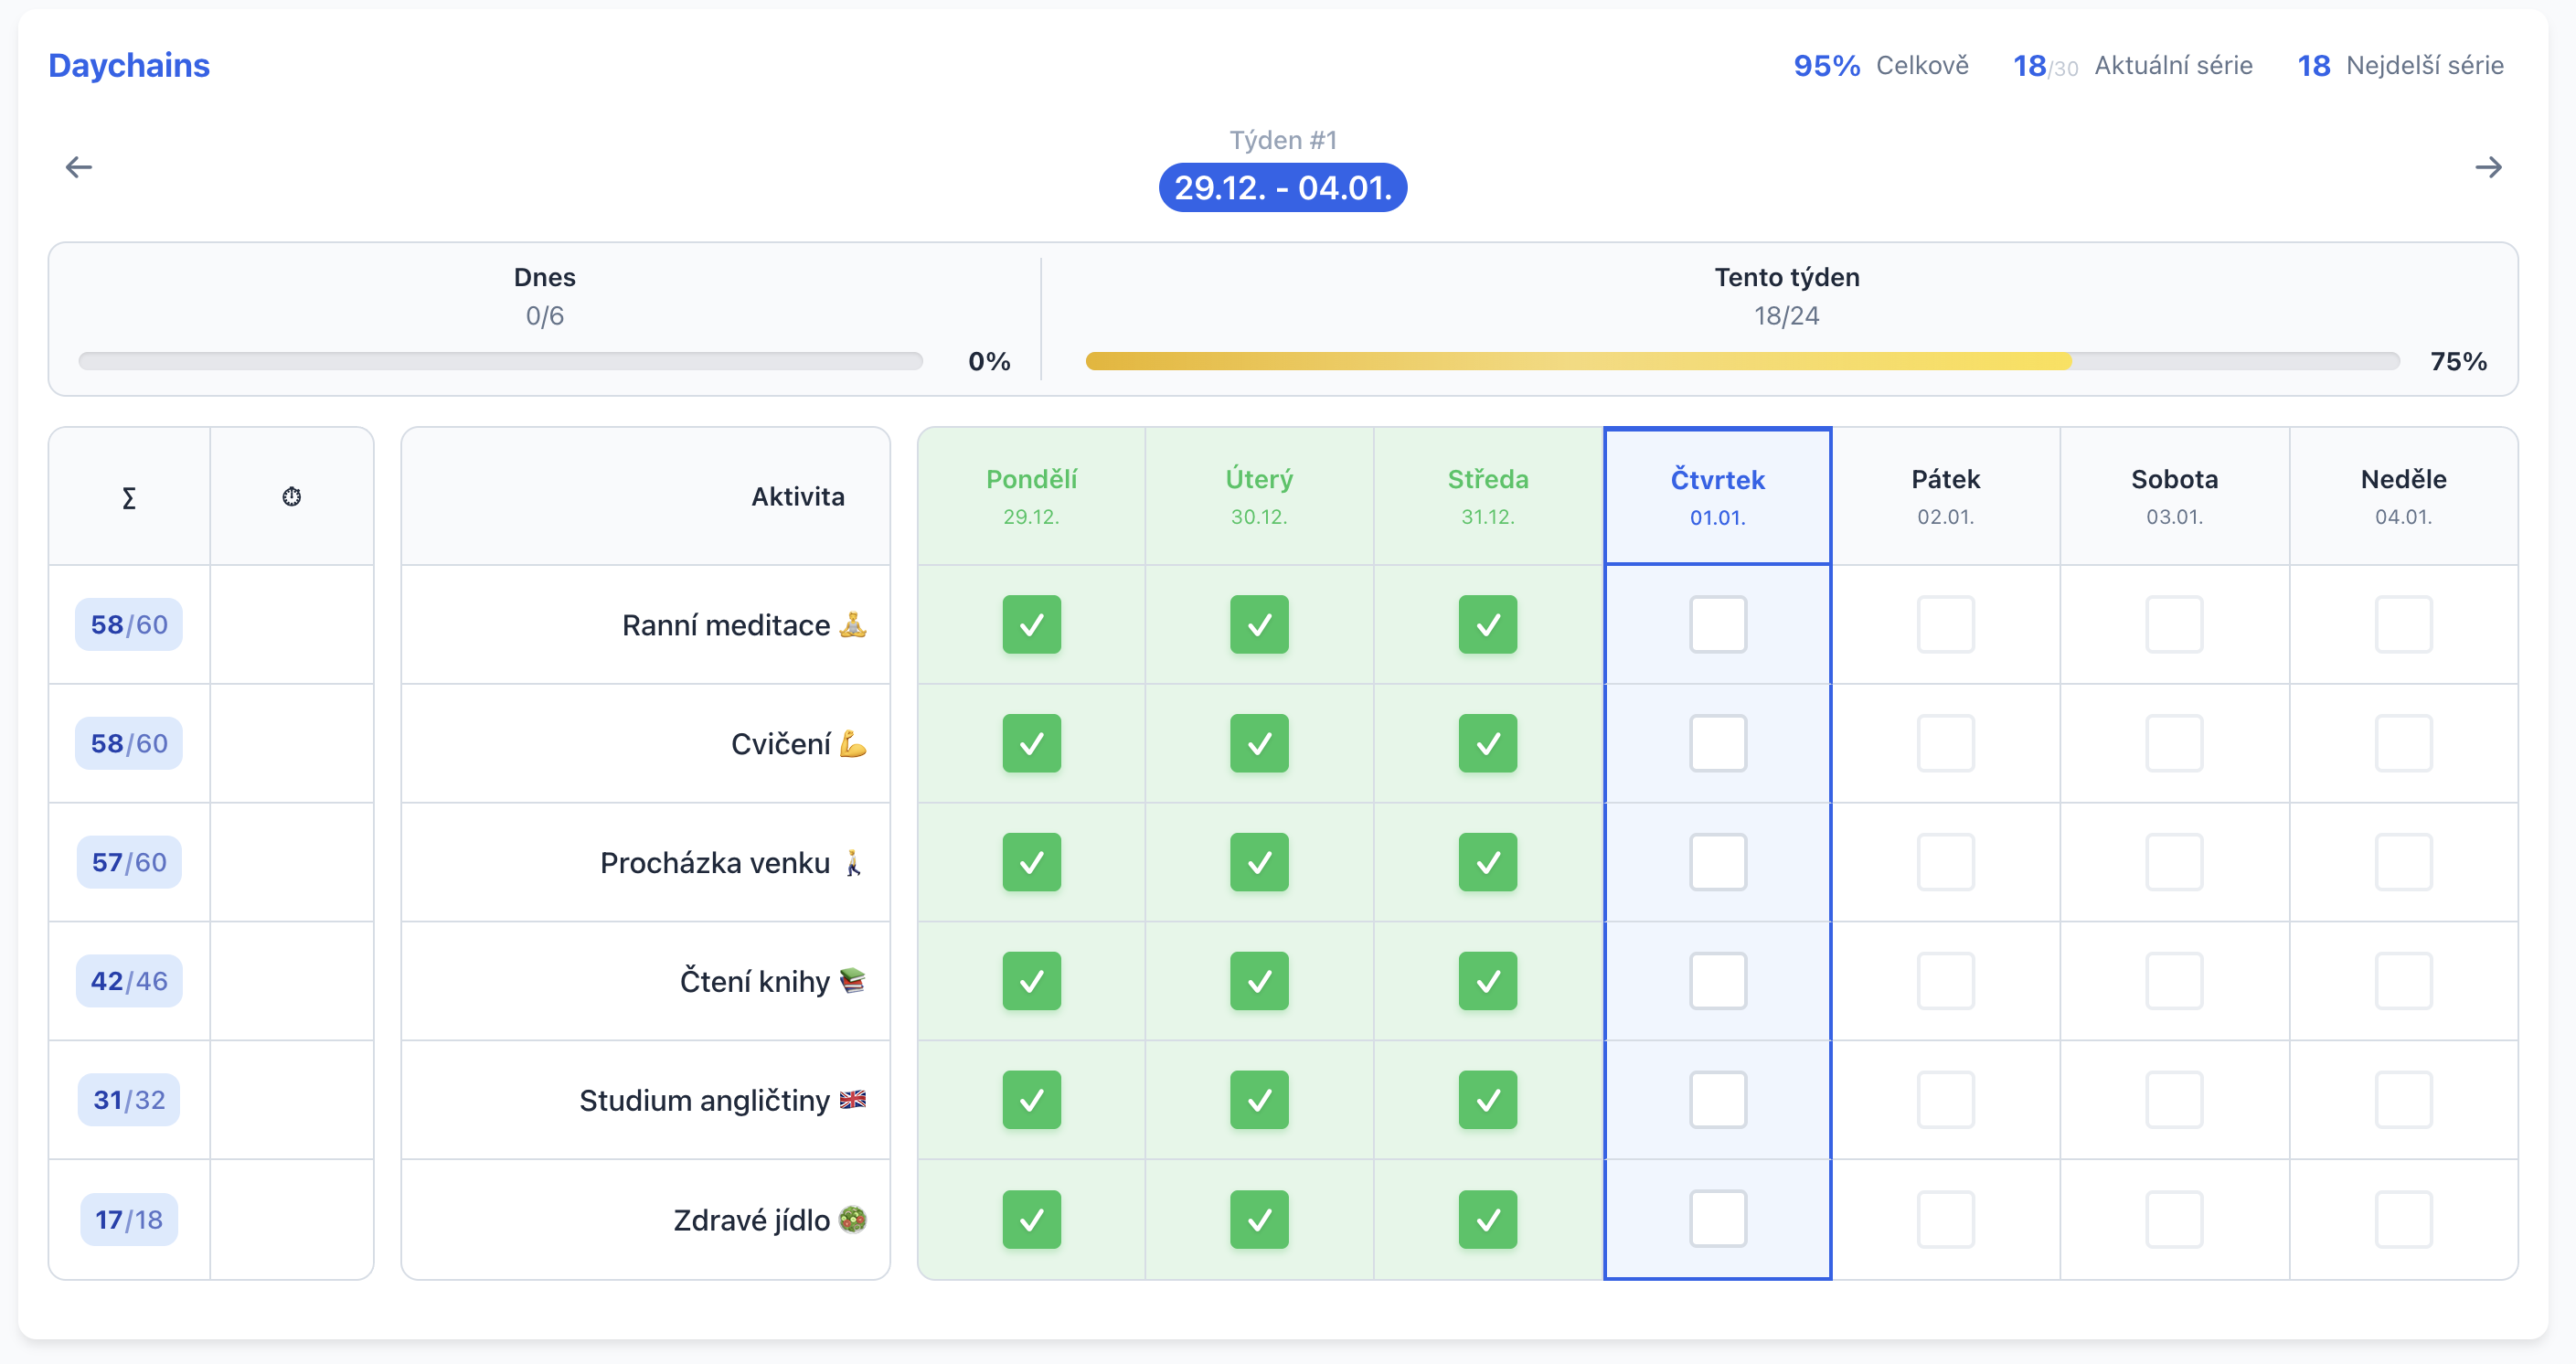Click the stopwatch timer column icon

click(291, 497)
